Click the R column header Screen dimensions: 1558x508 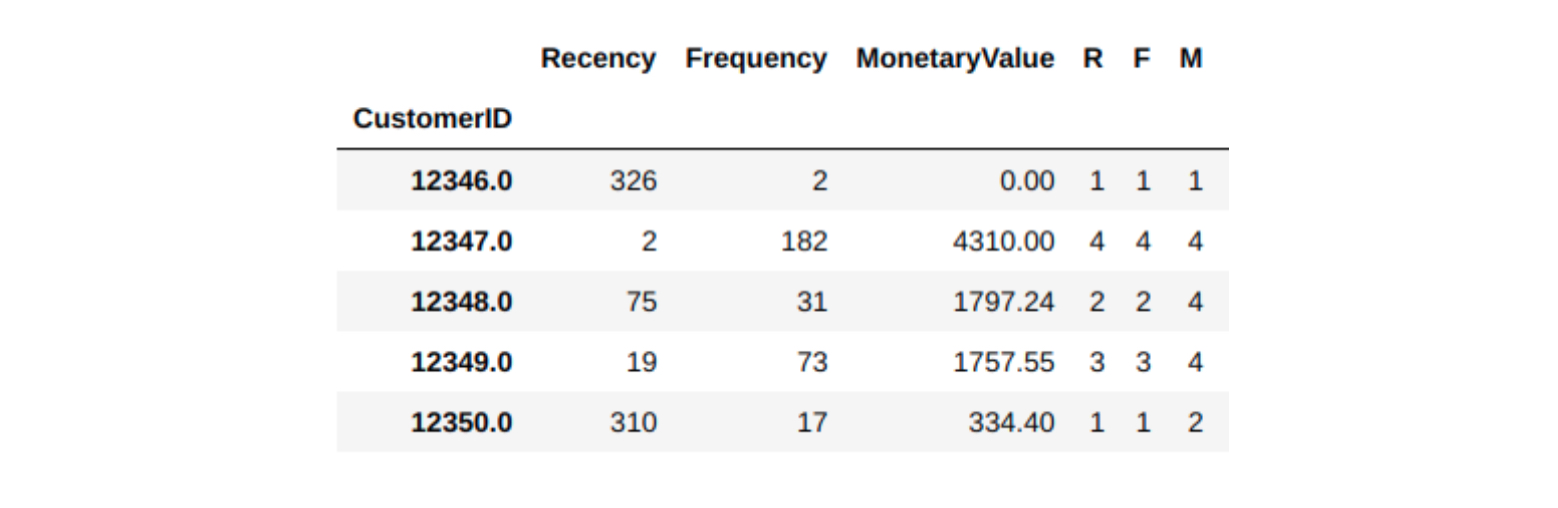pyautogui.click(x=1093, y=59)
